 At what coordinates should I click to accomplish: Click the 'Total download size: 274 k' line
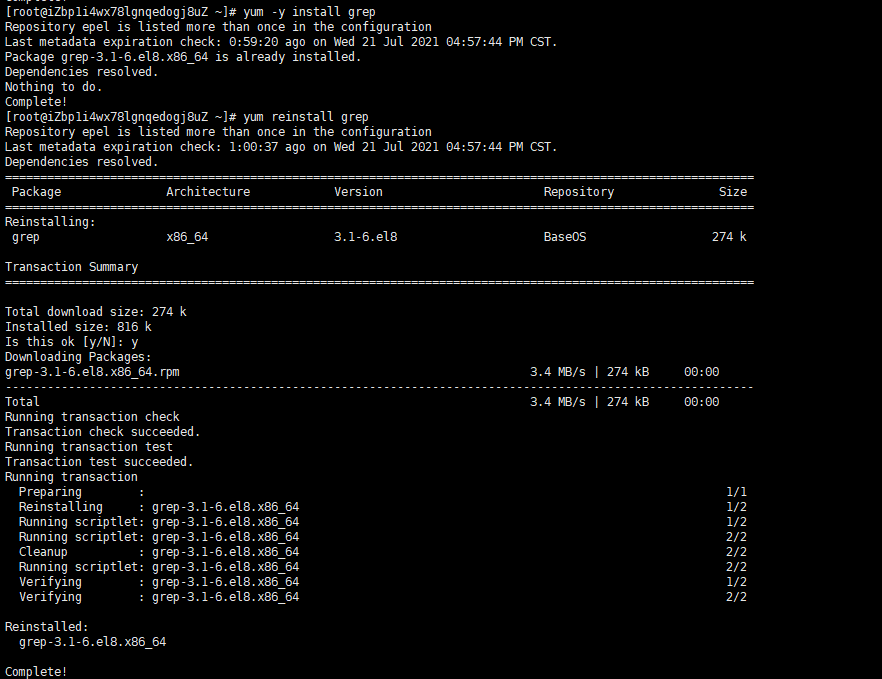click(x=95, y=312)
